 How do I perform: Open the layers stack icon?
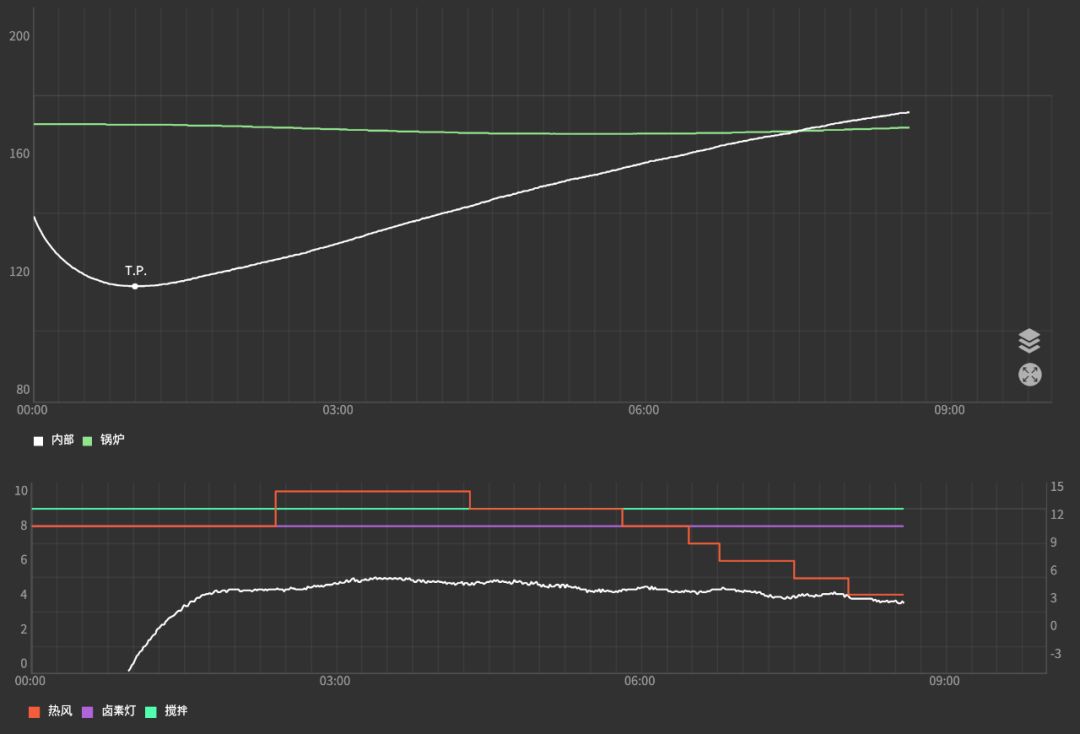point(1029,341)
